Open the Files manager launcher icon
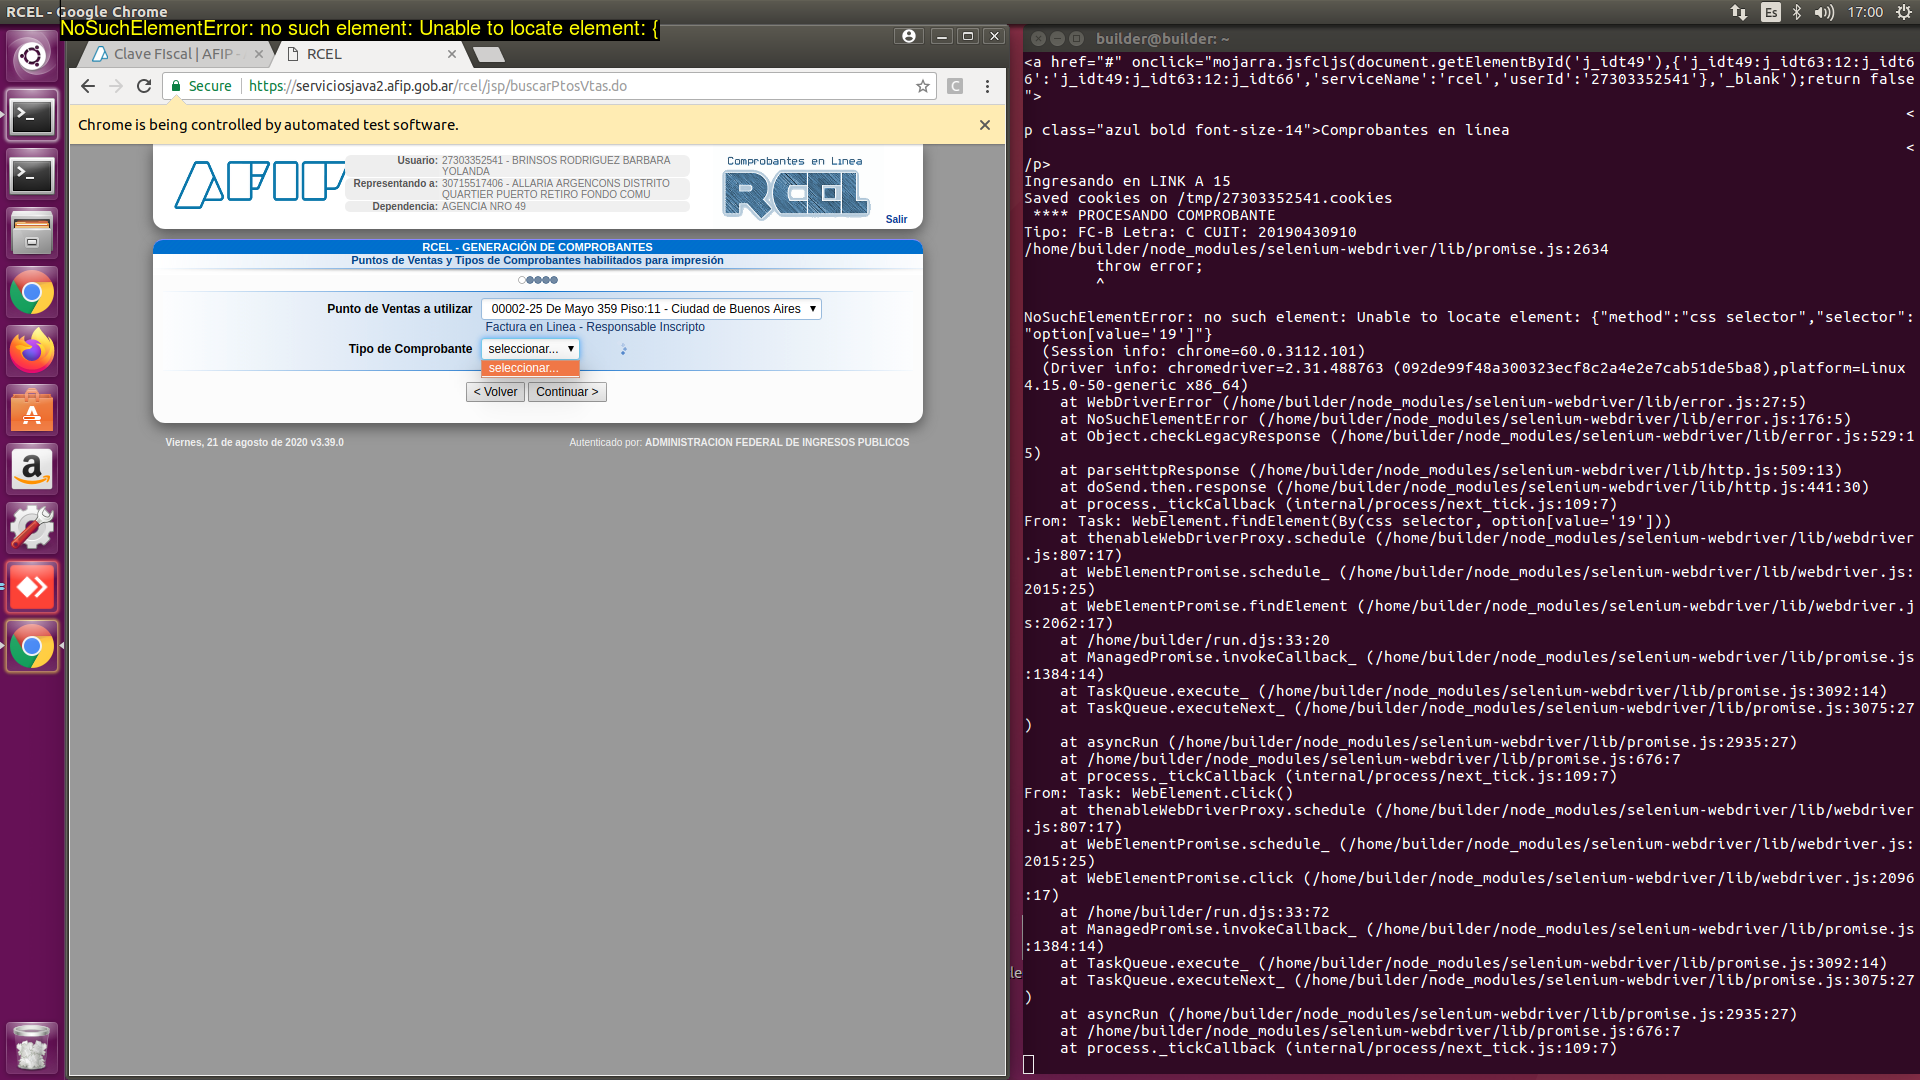The width and height of the screenshot is (1920, 1080). point(32,234)
